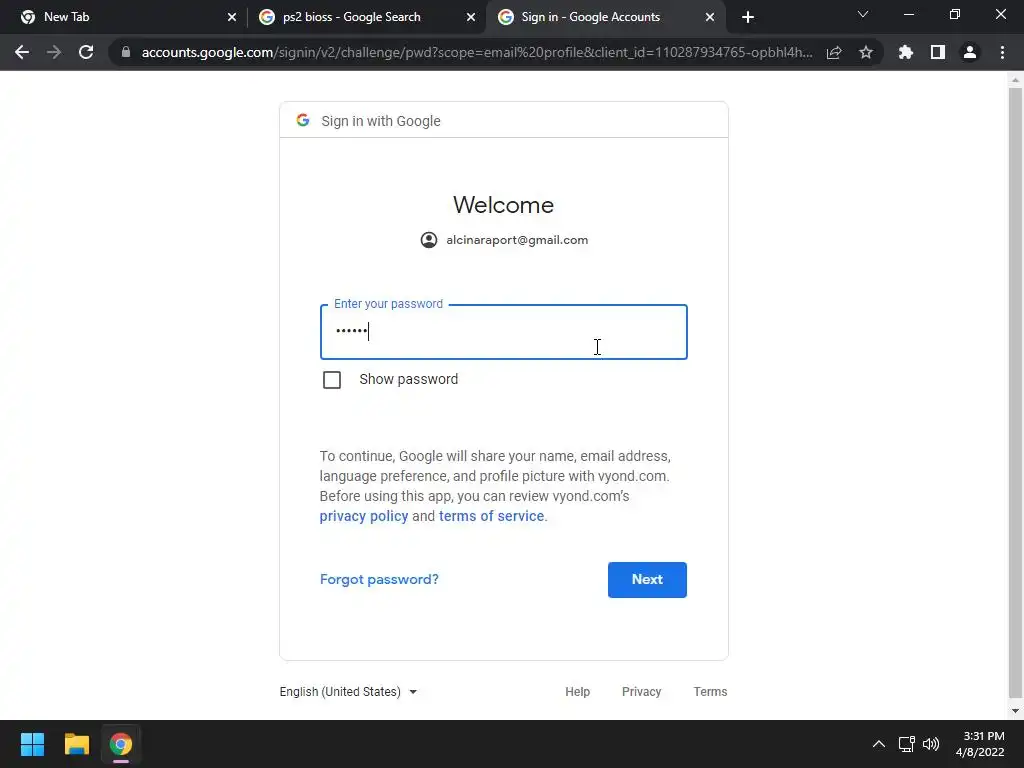Open the Windows Start menu

32,744
